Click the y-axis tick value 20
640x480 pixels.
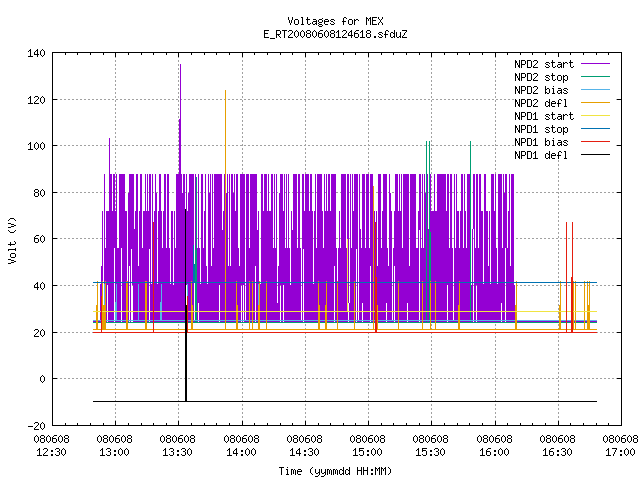(x=39, y=333)
